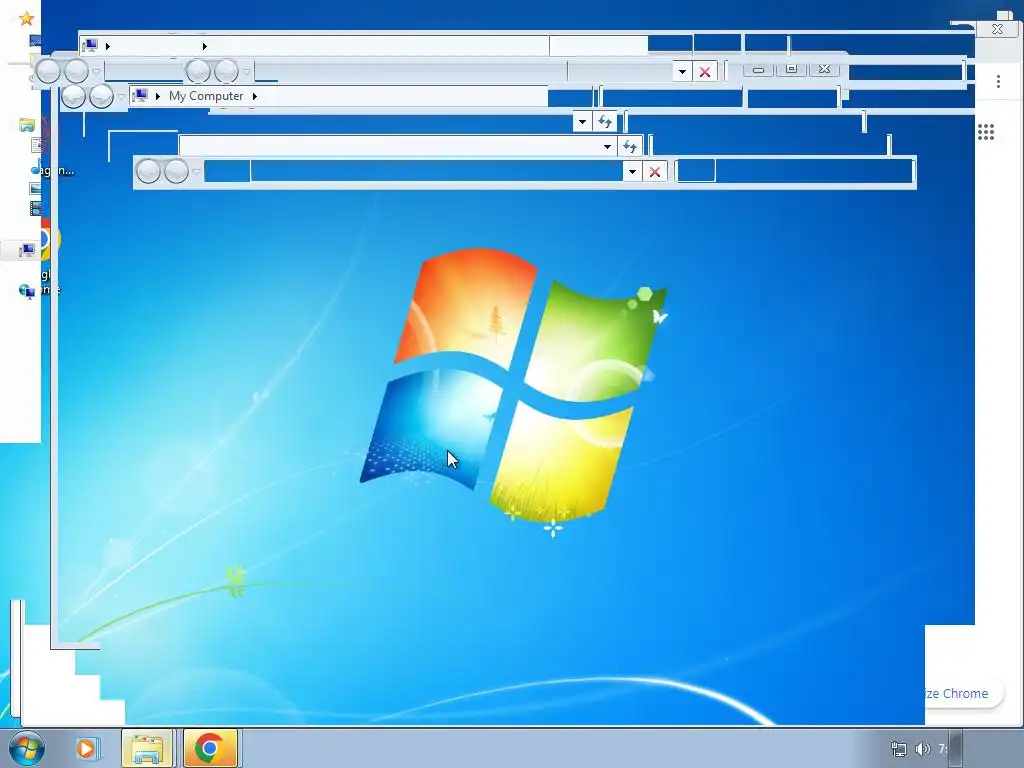The width and height of the screenshot is (1024, 768).
Task: Select the Libraries icon in the navigation pane
Action: (x=27, y=125)
